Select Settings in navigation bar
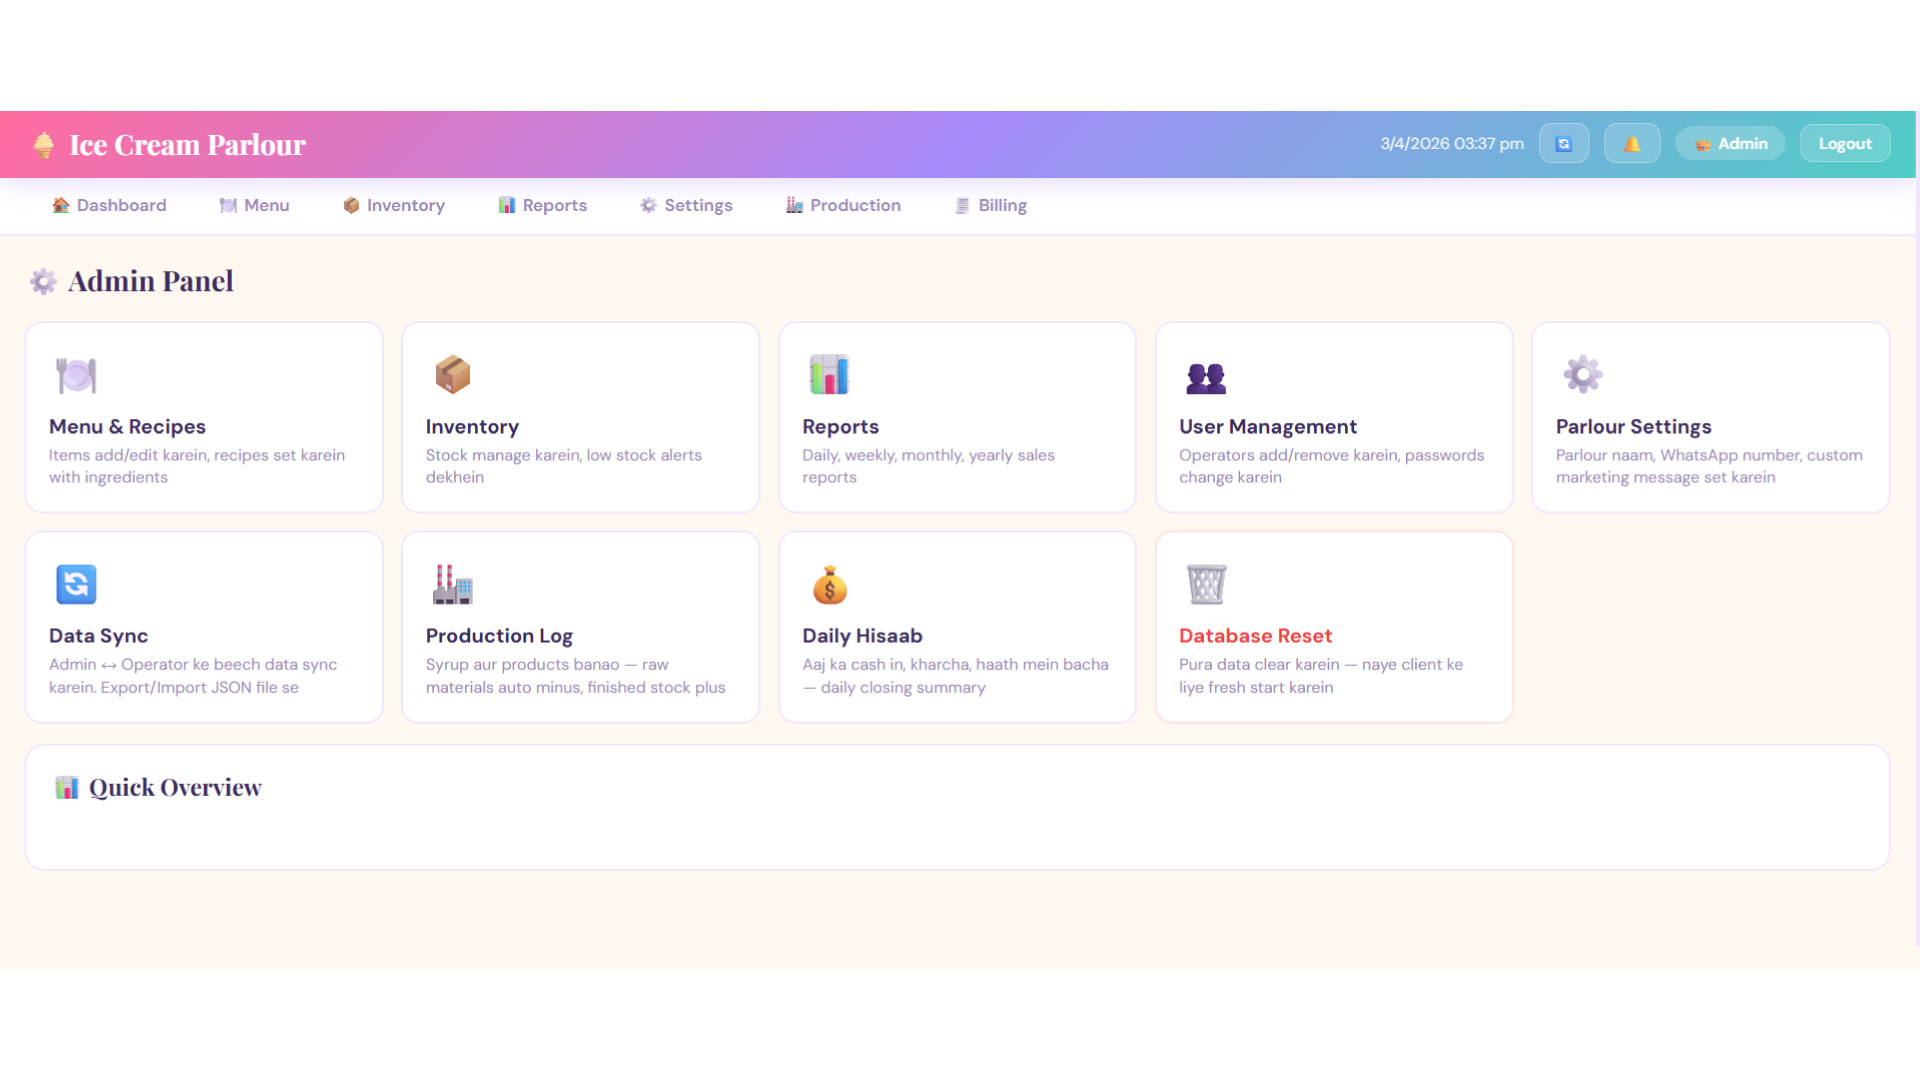 [x=686, y=205]
